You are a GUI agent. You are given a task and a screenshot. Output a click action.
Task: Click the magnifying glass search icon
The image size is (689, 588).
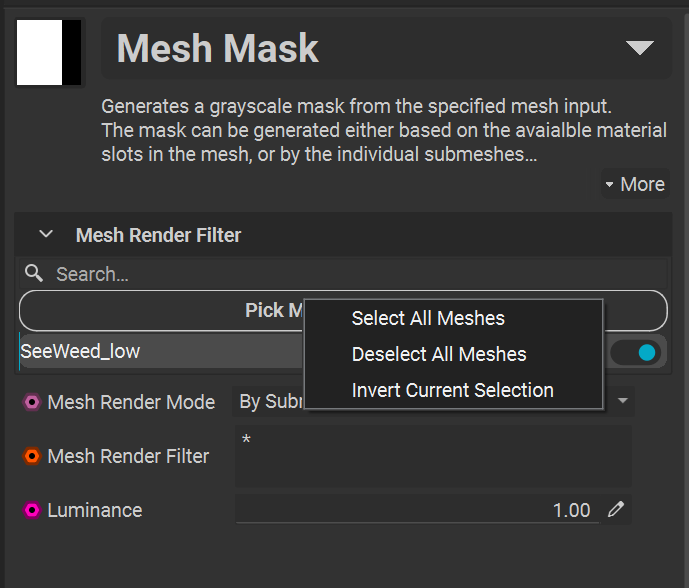click(34, 273)
